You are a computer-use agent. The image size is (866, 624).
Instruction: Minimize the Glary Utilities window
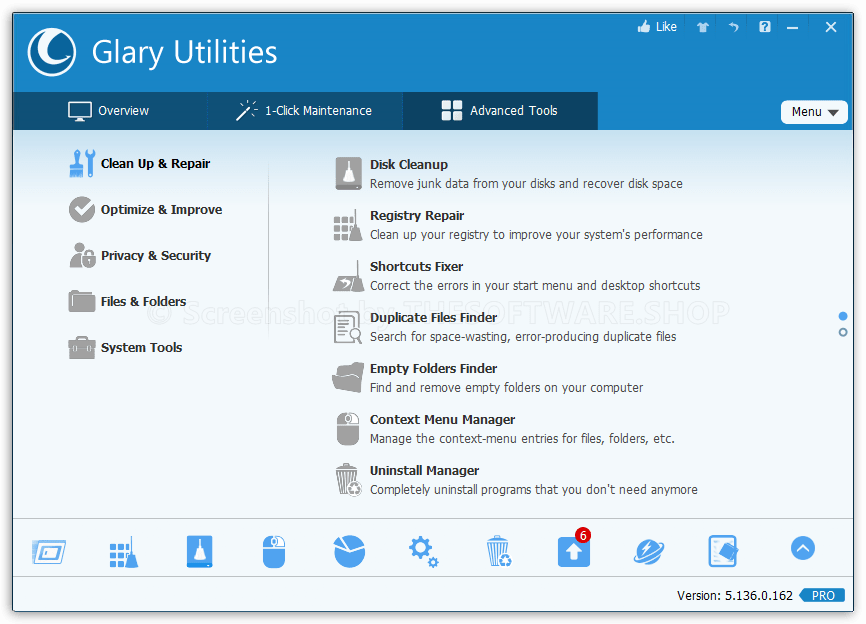[x=793, y=27]
